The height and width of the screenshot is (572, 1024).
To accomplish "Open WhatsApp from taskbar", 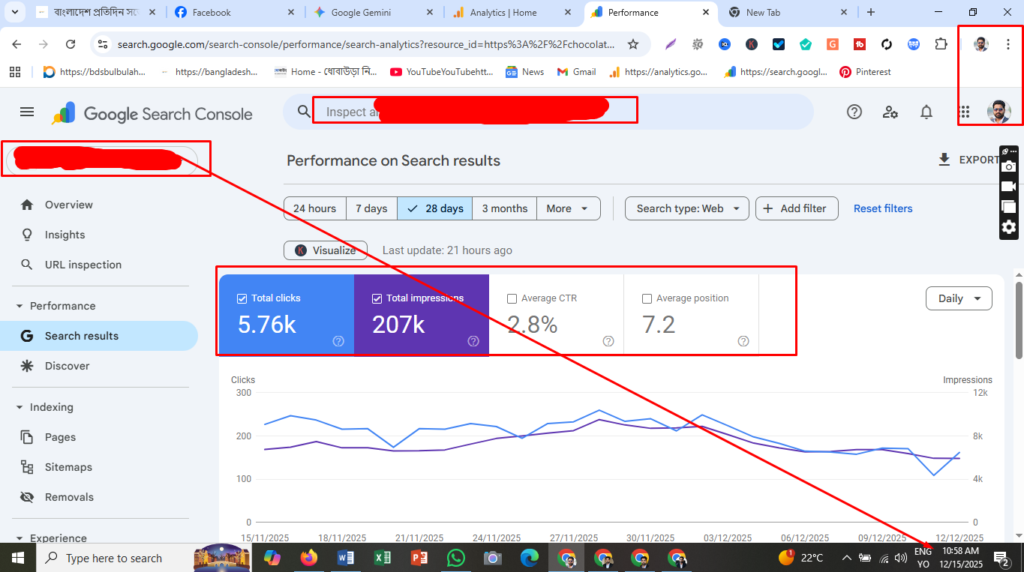I will coord(456,558).
